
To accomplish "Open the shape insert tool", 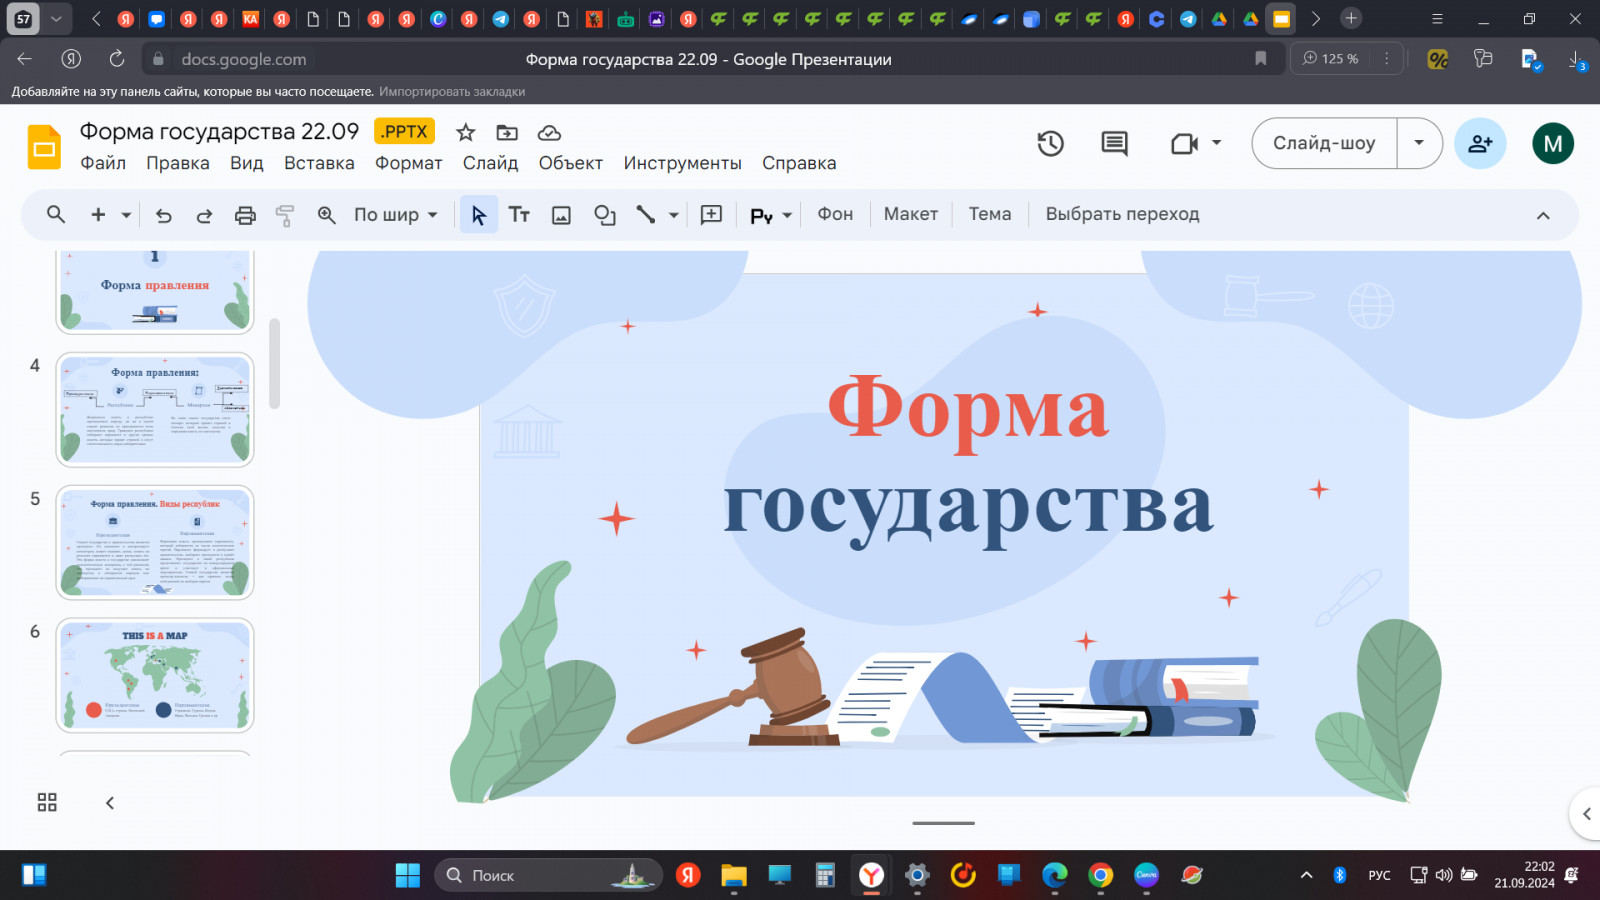I will 604,214.
